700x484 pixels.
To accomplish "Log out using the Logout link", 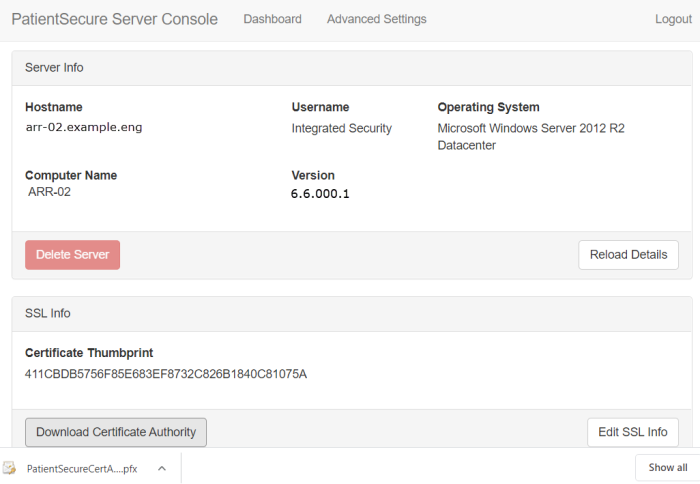I will pyautogui.click(x=673, y=19).
